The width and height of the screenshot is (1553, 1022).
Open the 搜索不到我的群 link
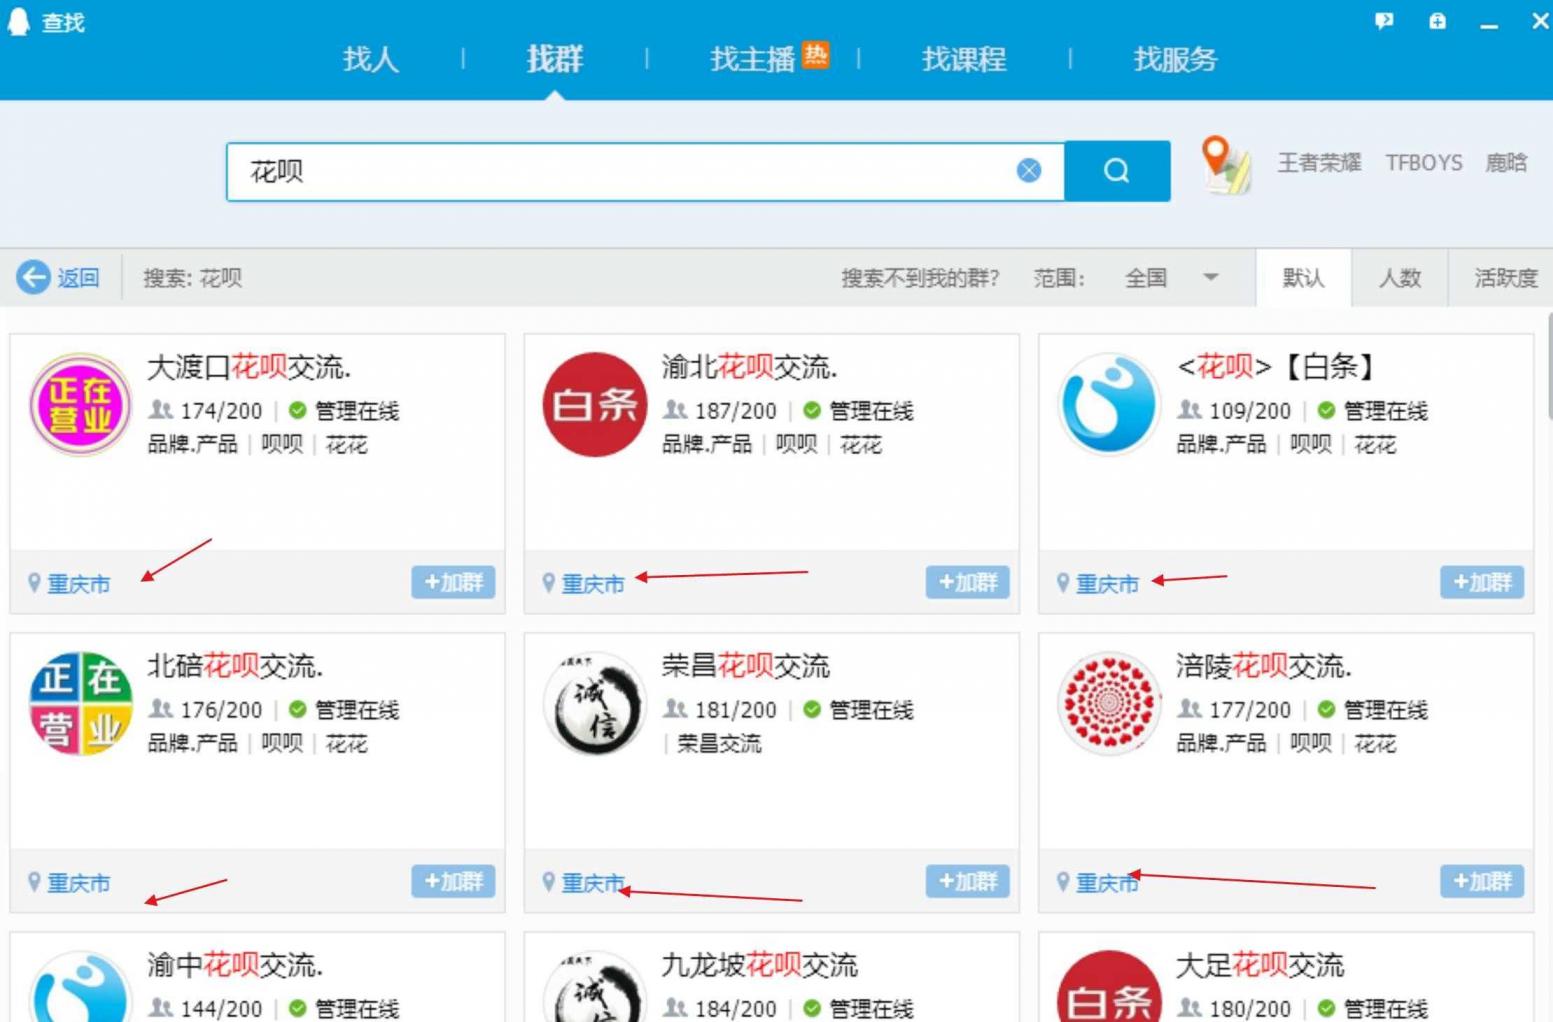pos(920,278)
